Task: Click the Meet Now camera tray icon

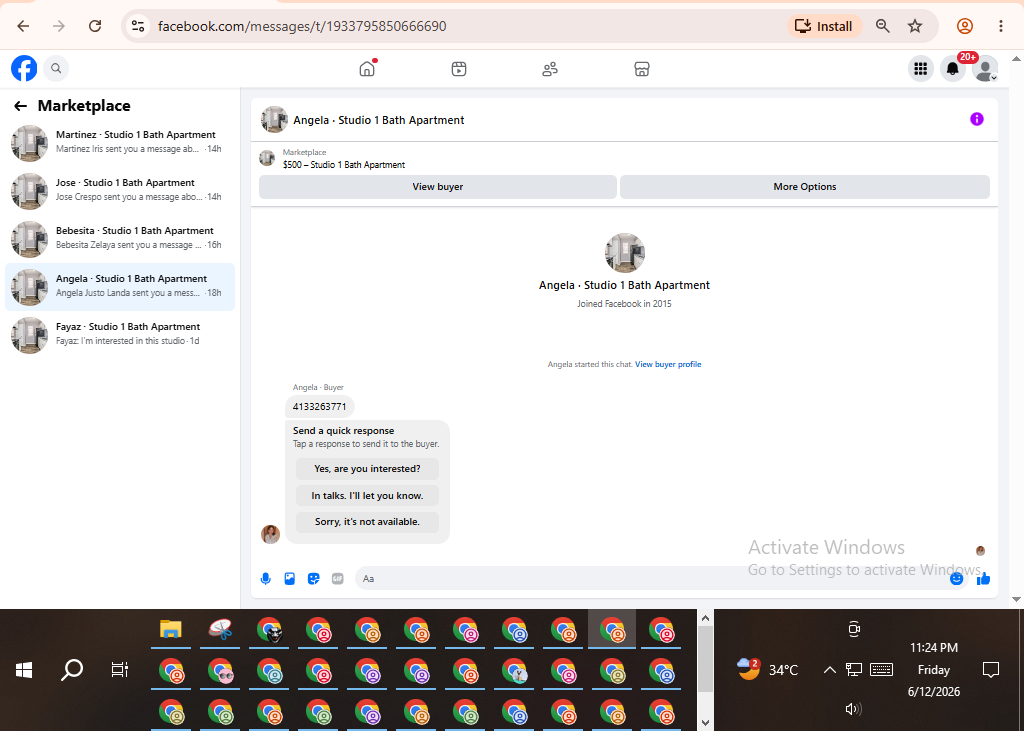Action: coord(854,630)
